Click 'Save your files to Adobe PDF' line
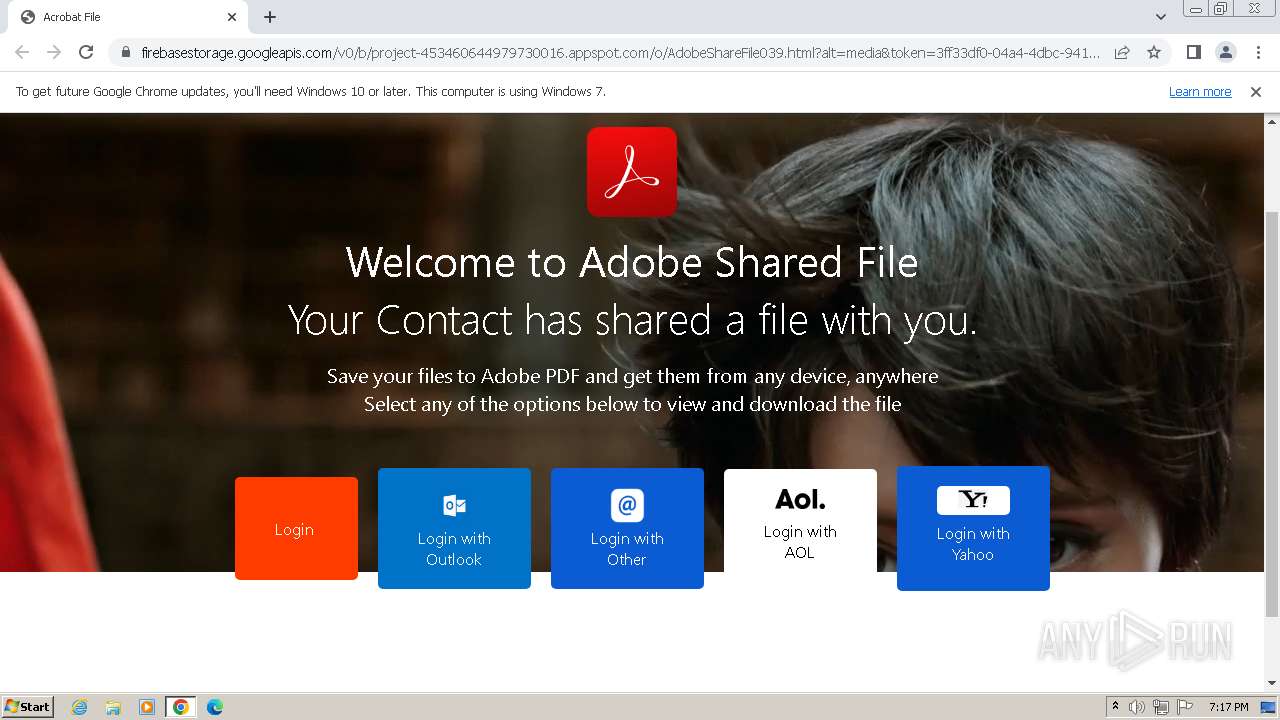1280x720 pixels. (x=632, y=377)
